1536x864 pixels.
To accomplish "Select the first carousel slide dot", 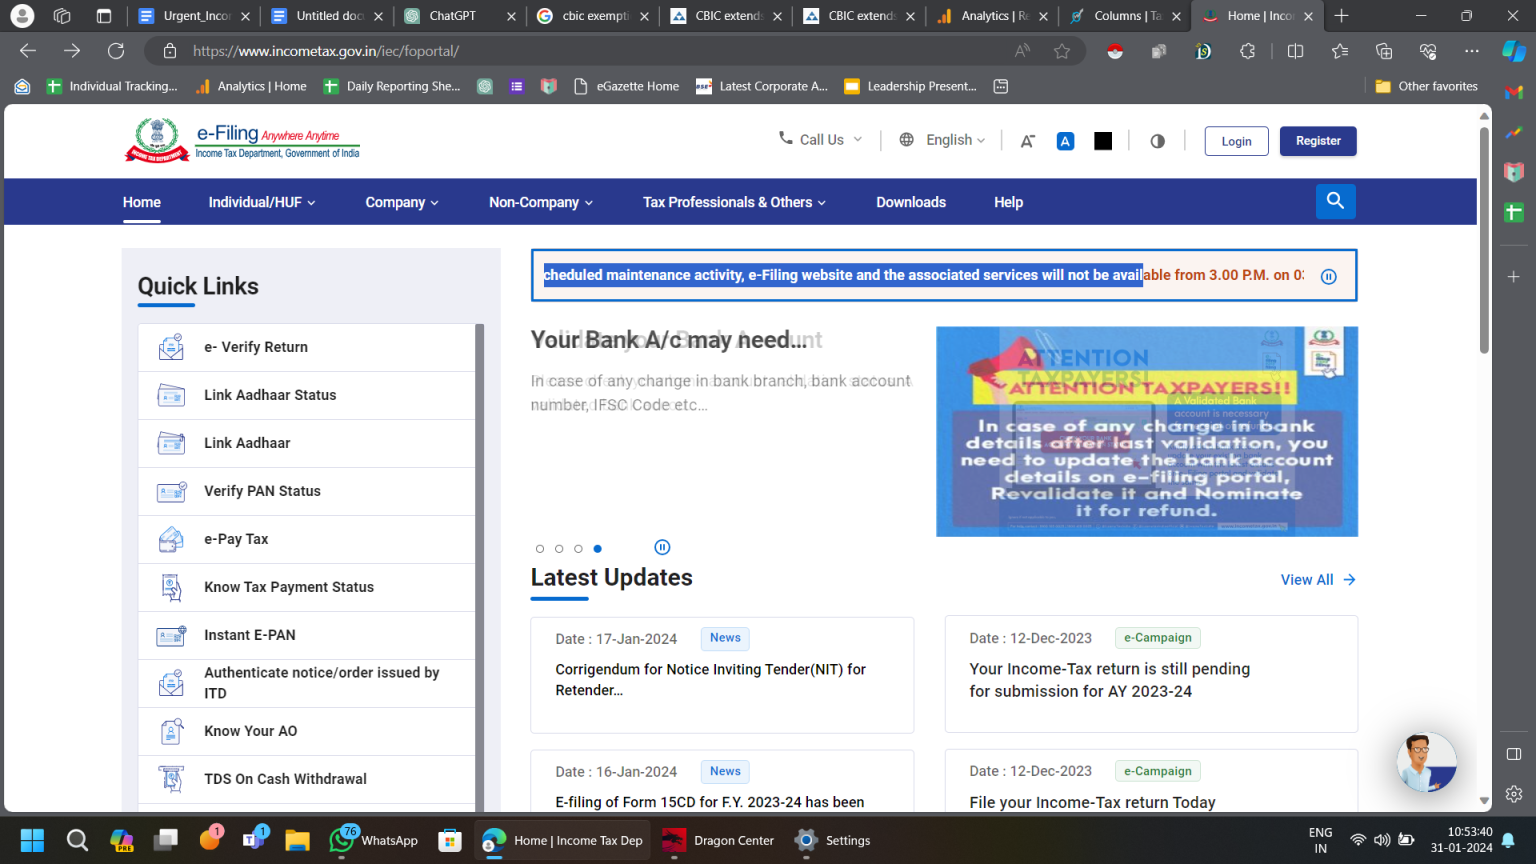I will point(540,548).
